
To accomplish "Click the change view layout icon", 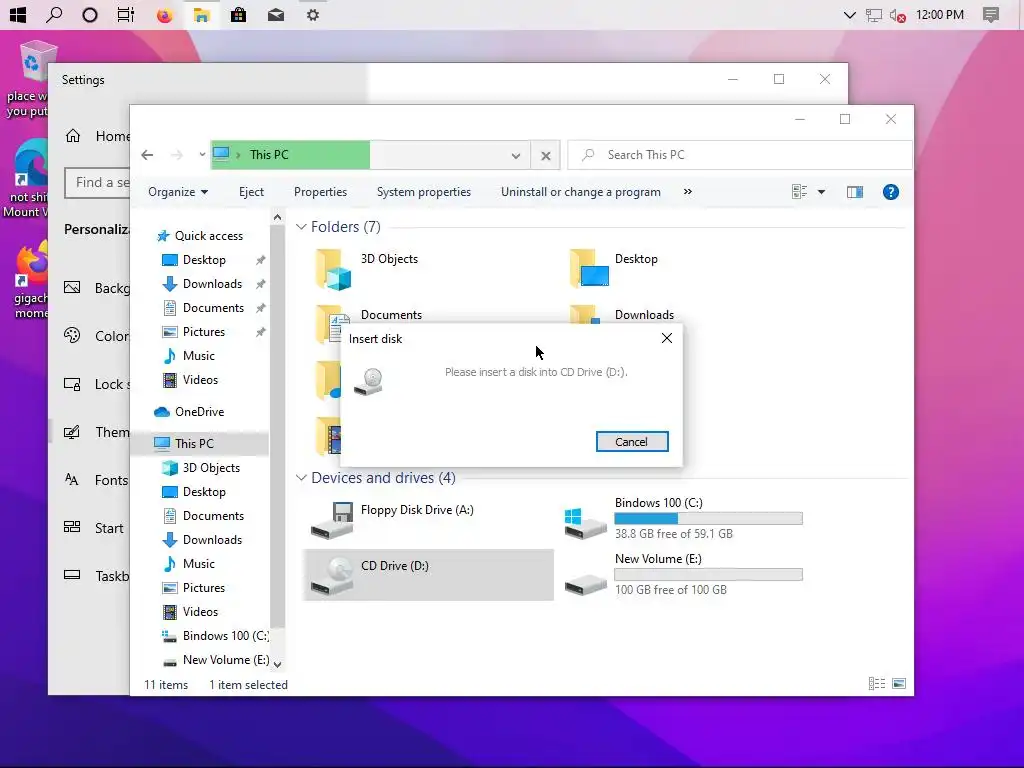I will (x=799, y=192).
